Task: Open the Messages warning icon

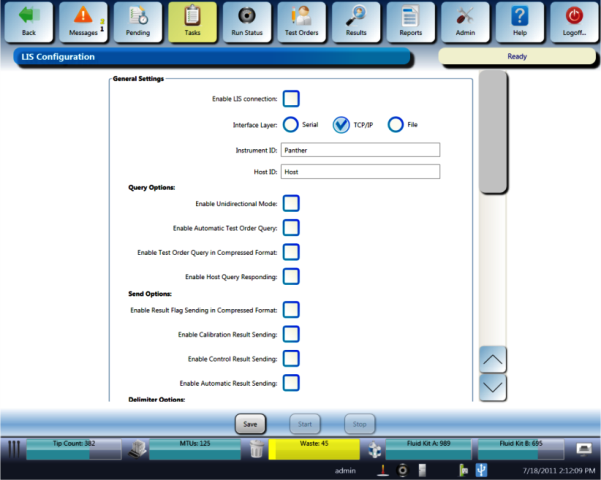Action: click(83, 20)
